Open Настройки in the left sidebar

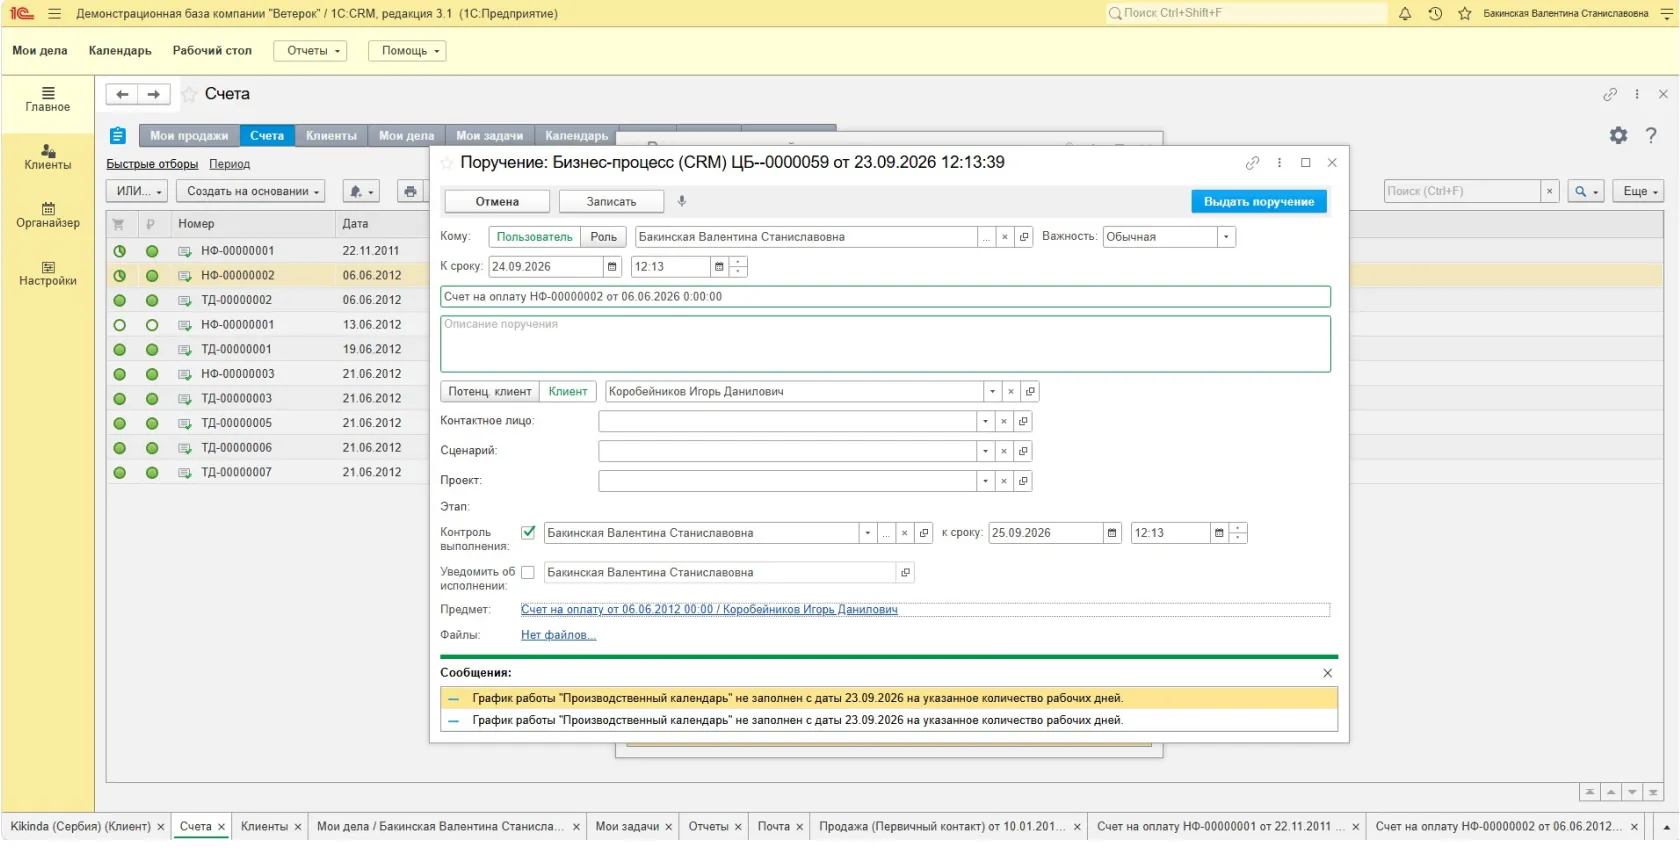click(48, 273)
